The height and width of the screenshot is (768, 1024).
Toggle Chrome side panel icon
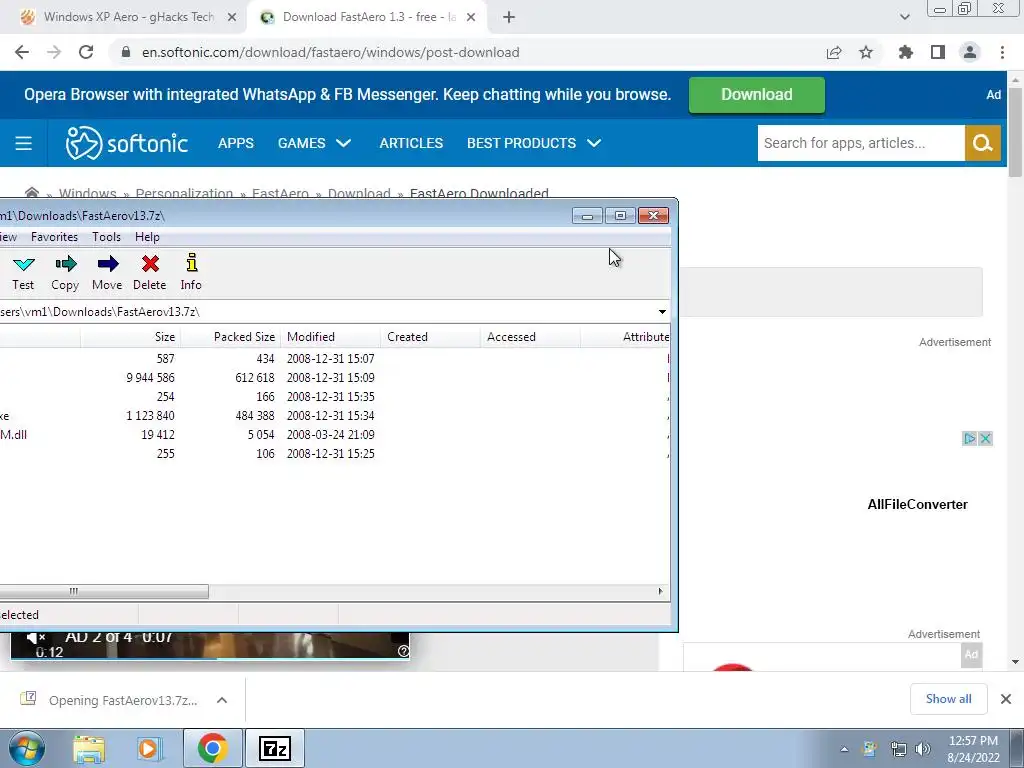click(938, 52)
